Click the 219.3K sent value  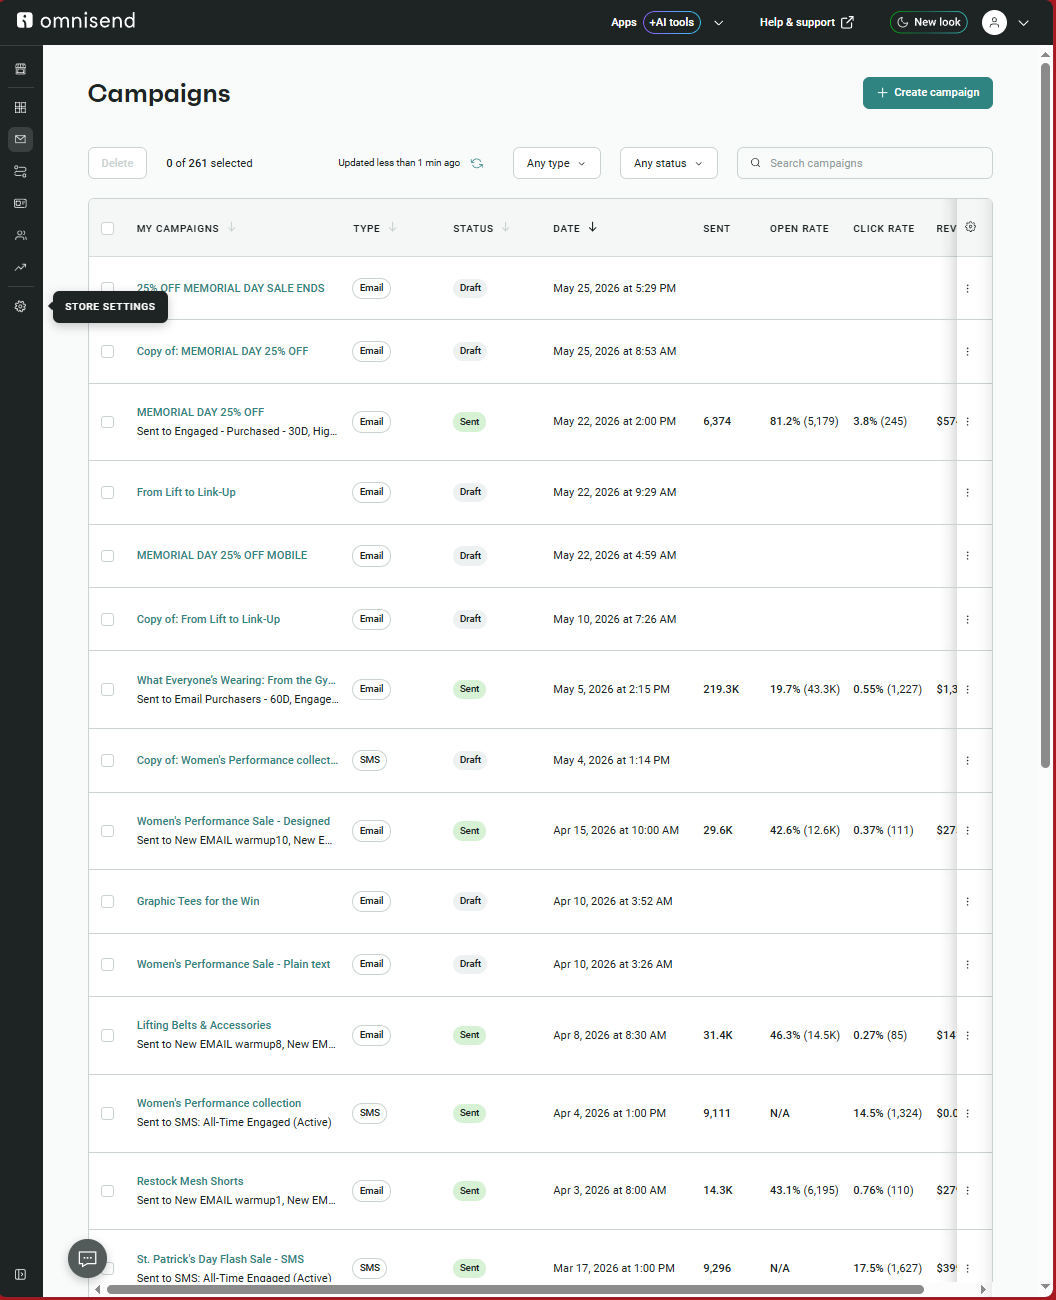click(x=721, y=689)
